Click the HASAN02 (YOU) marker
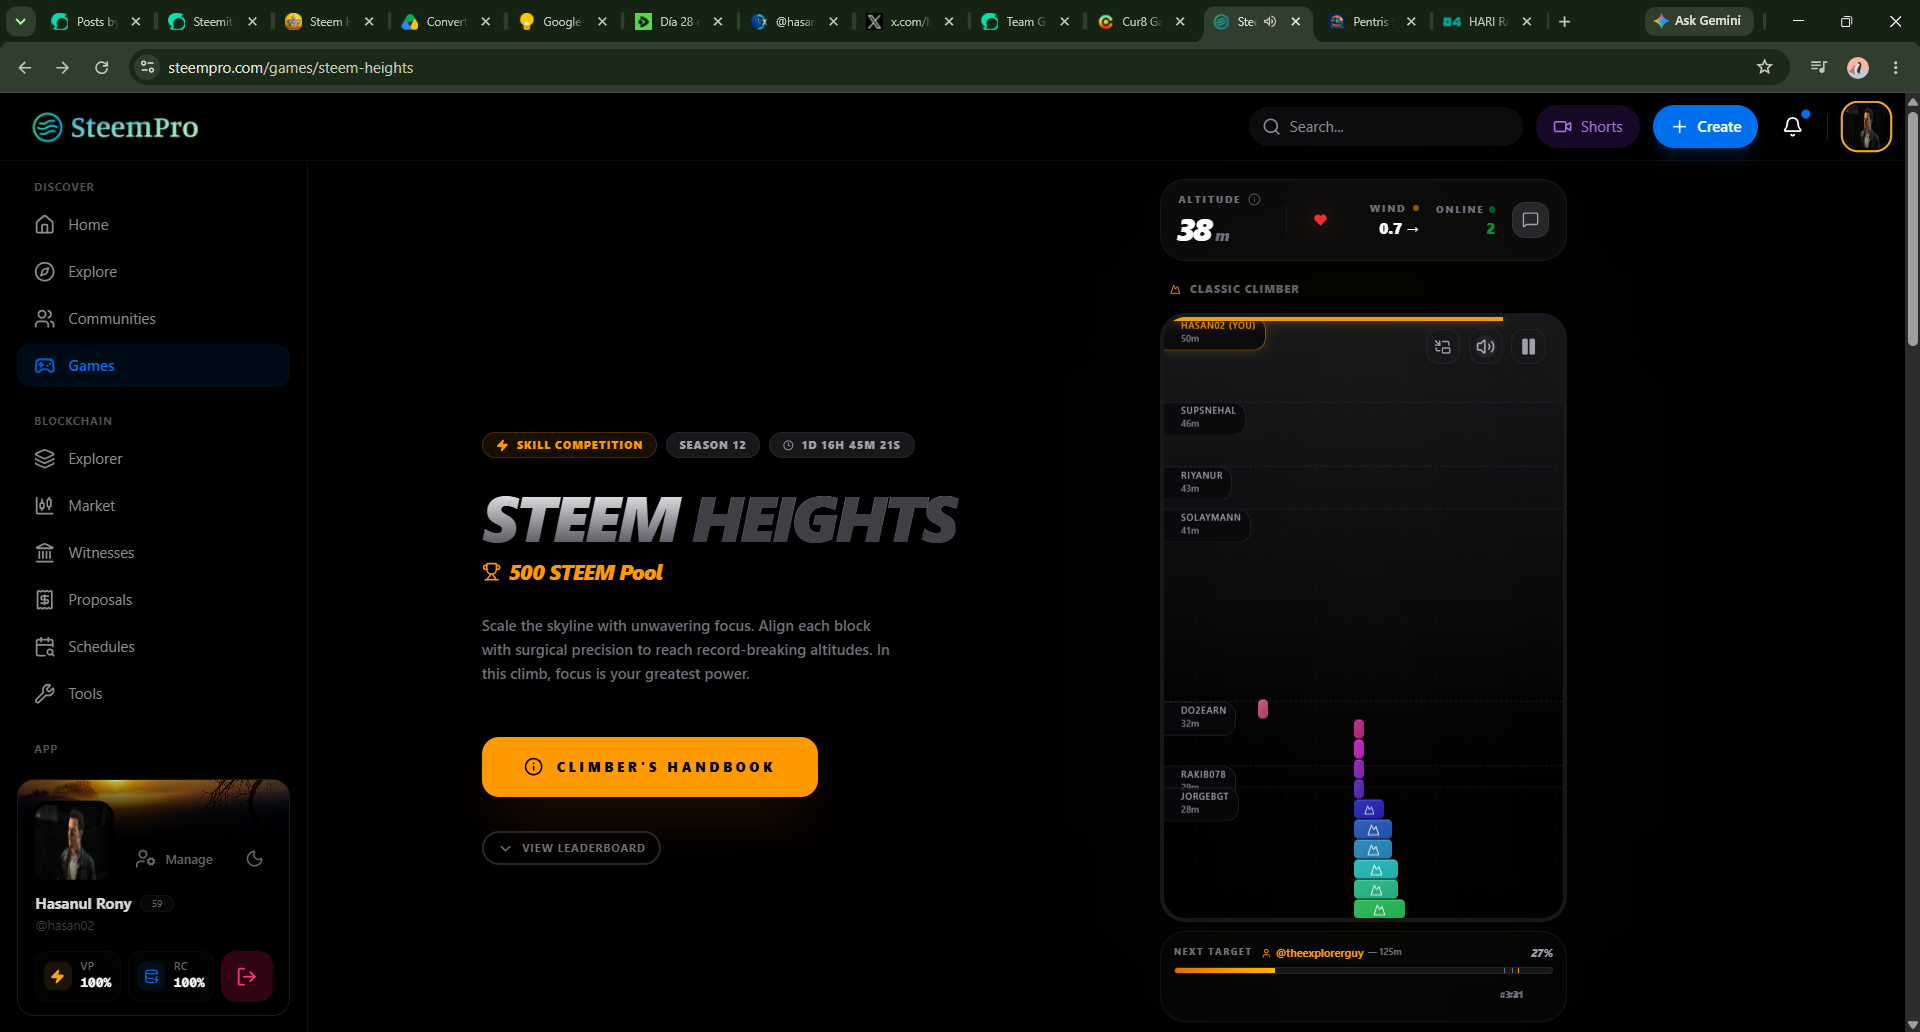 tap(1216, 332)
